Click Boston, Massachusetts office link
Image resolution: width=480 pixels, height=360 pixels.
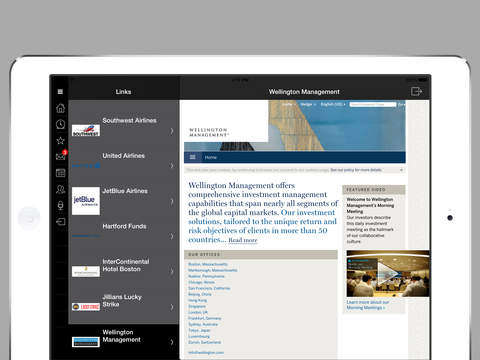coord(208,264)
